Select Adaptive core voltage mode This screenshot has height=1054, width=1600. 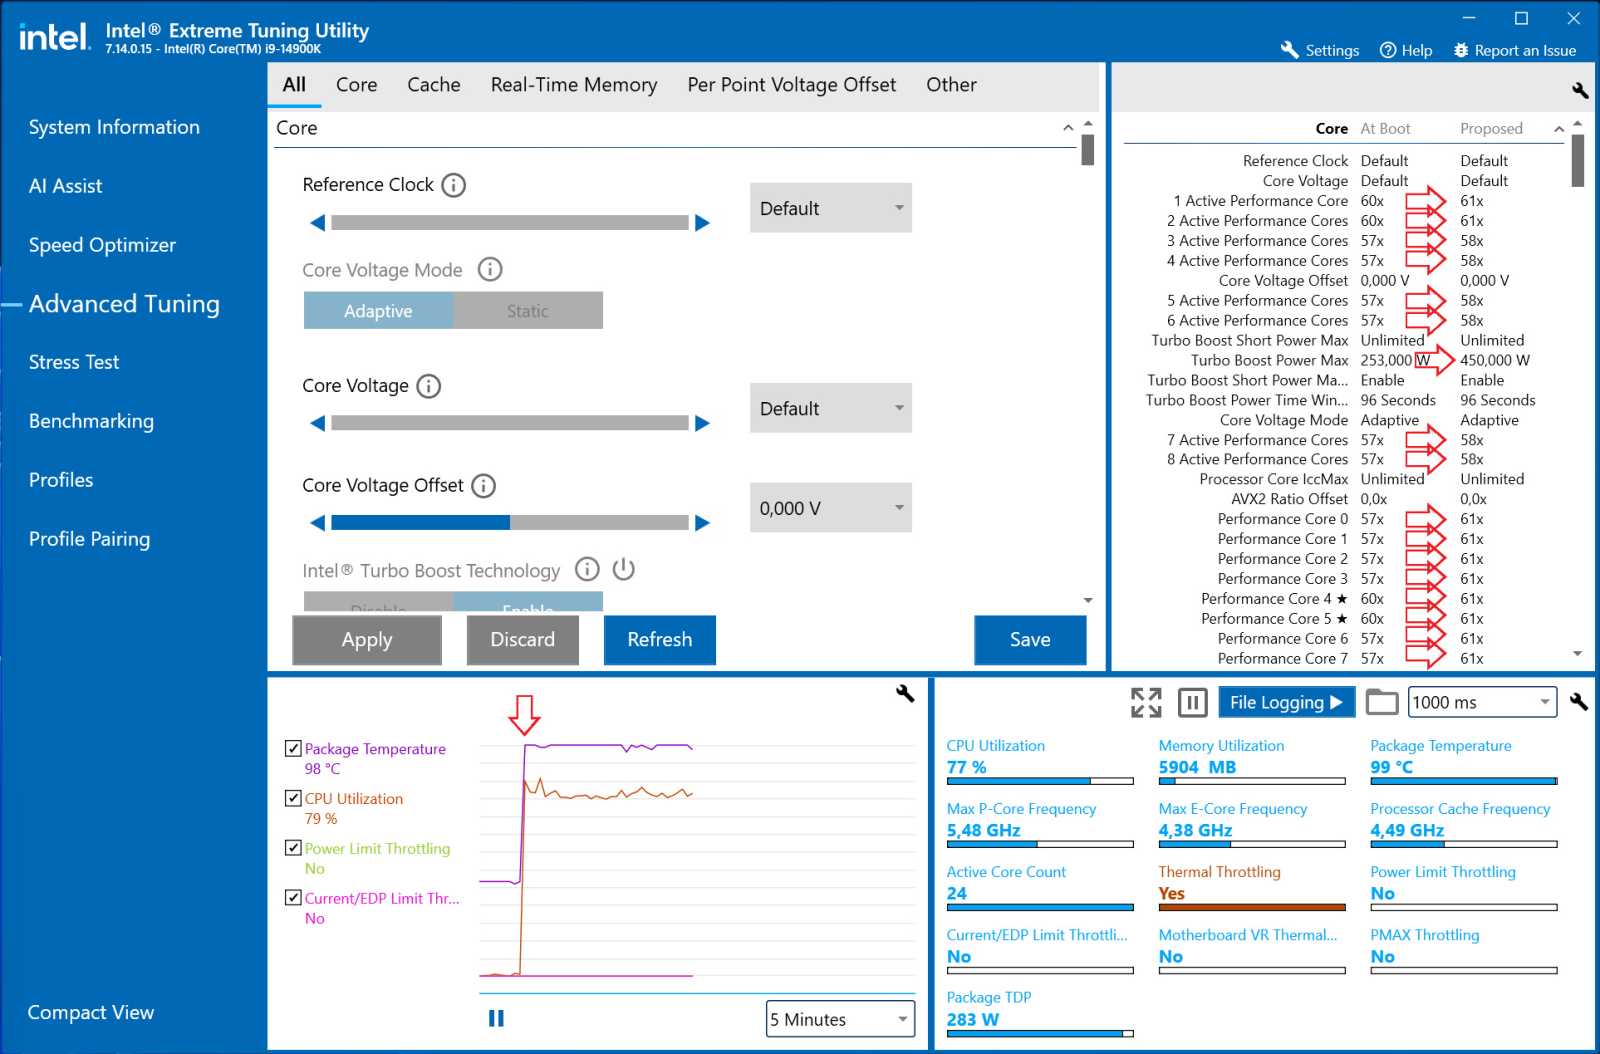(x=378, y=311)
